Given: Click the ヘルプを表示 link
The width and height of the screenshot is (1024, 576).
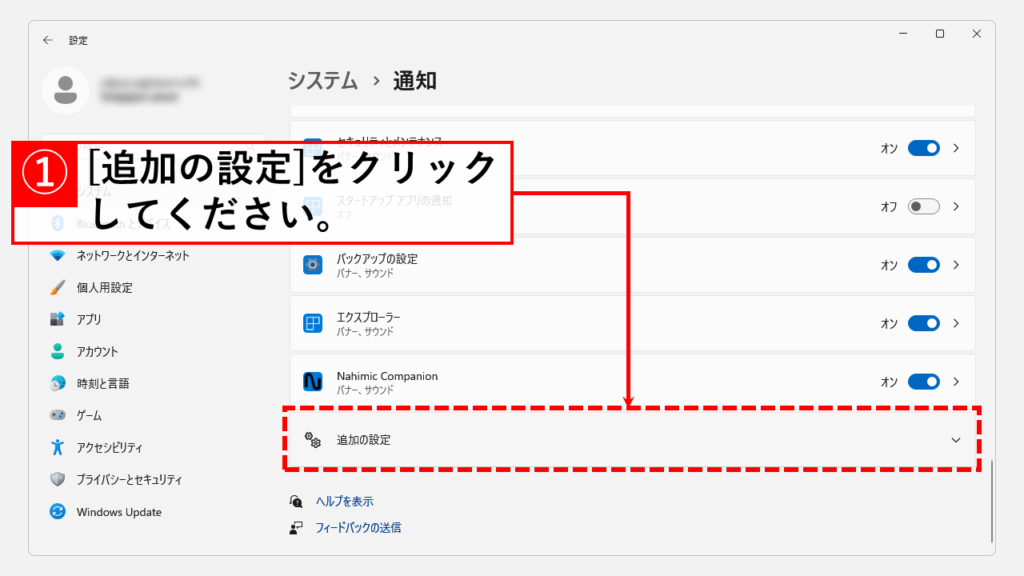Looking at the screenshot, I should tap(344, 501).
